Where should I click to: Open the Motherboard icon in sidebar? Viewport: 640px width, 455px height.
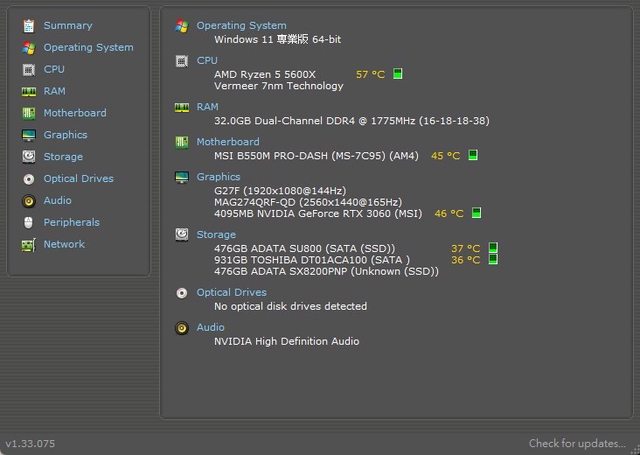tap(28, 113)
